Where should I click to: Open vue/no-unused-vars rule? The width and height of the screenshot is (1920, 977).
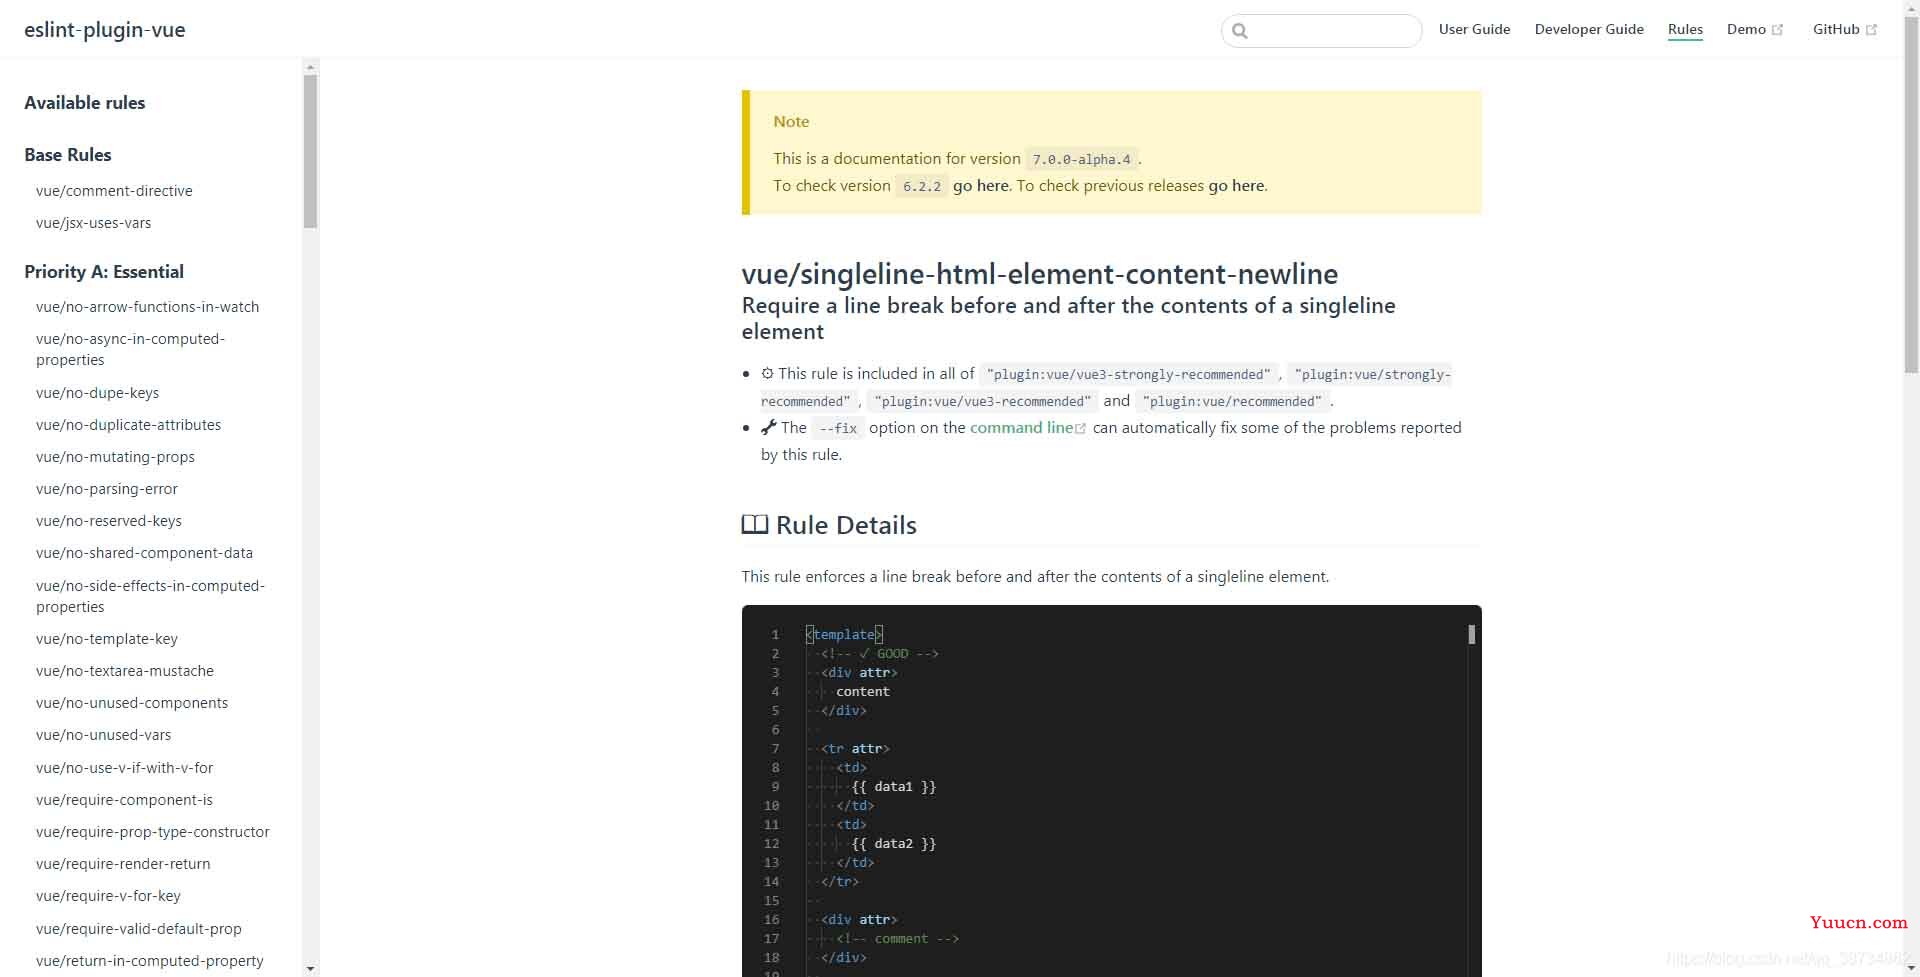coord(103,734)
